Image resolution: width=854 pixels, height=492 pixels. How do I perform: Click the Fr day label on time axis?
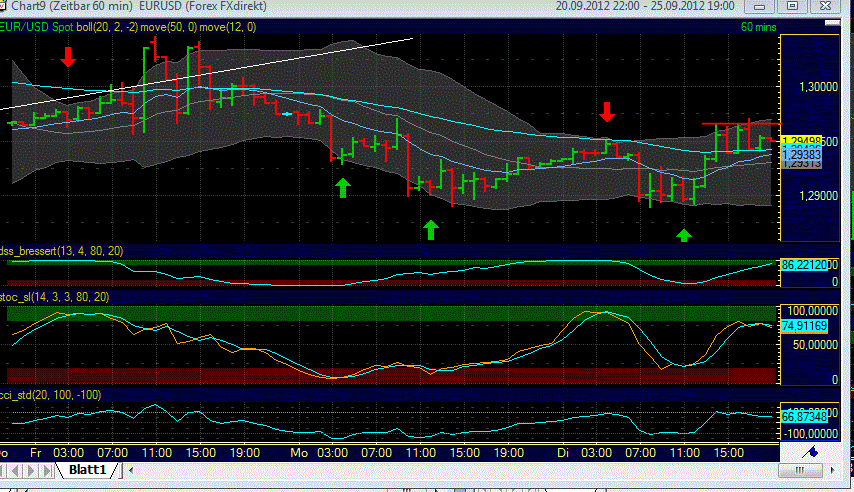click(x=36, y=453)
